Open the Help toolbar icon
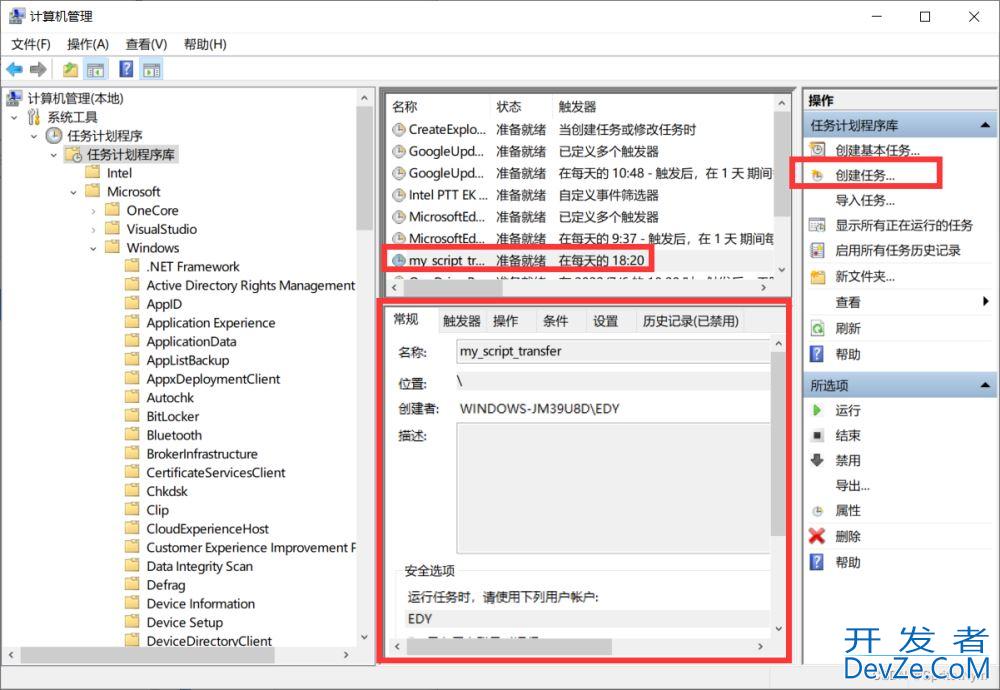 [x=126, y=69]
